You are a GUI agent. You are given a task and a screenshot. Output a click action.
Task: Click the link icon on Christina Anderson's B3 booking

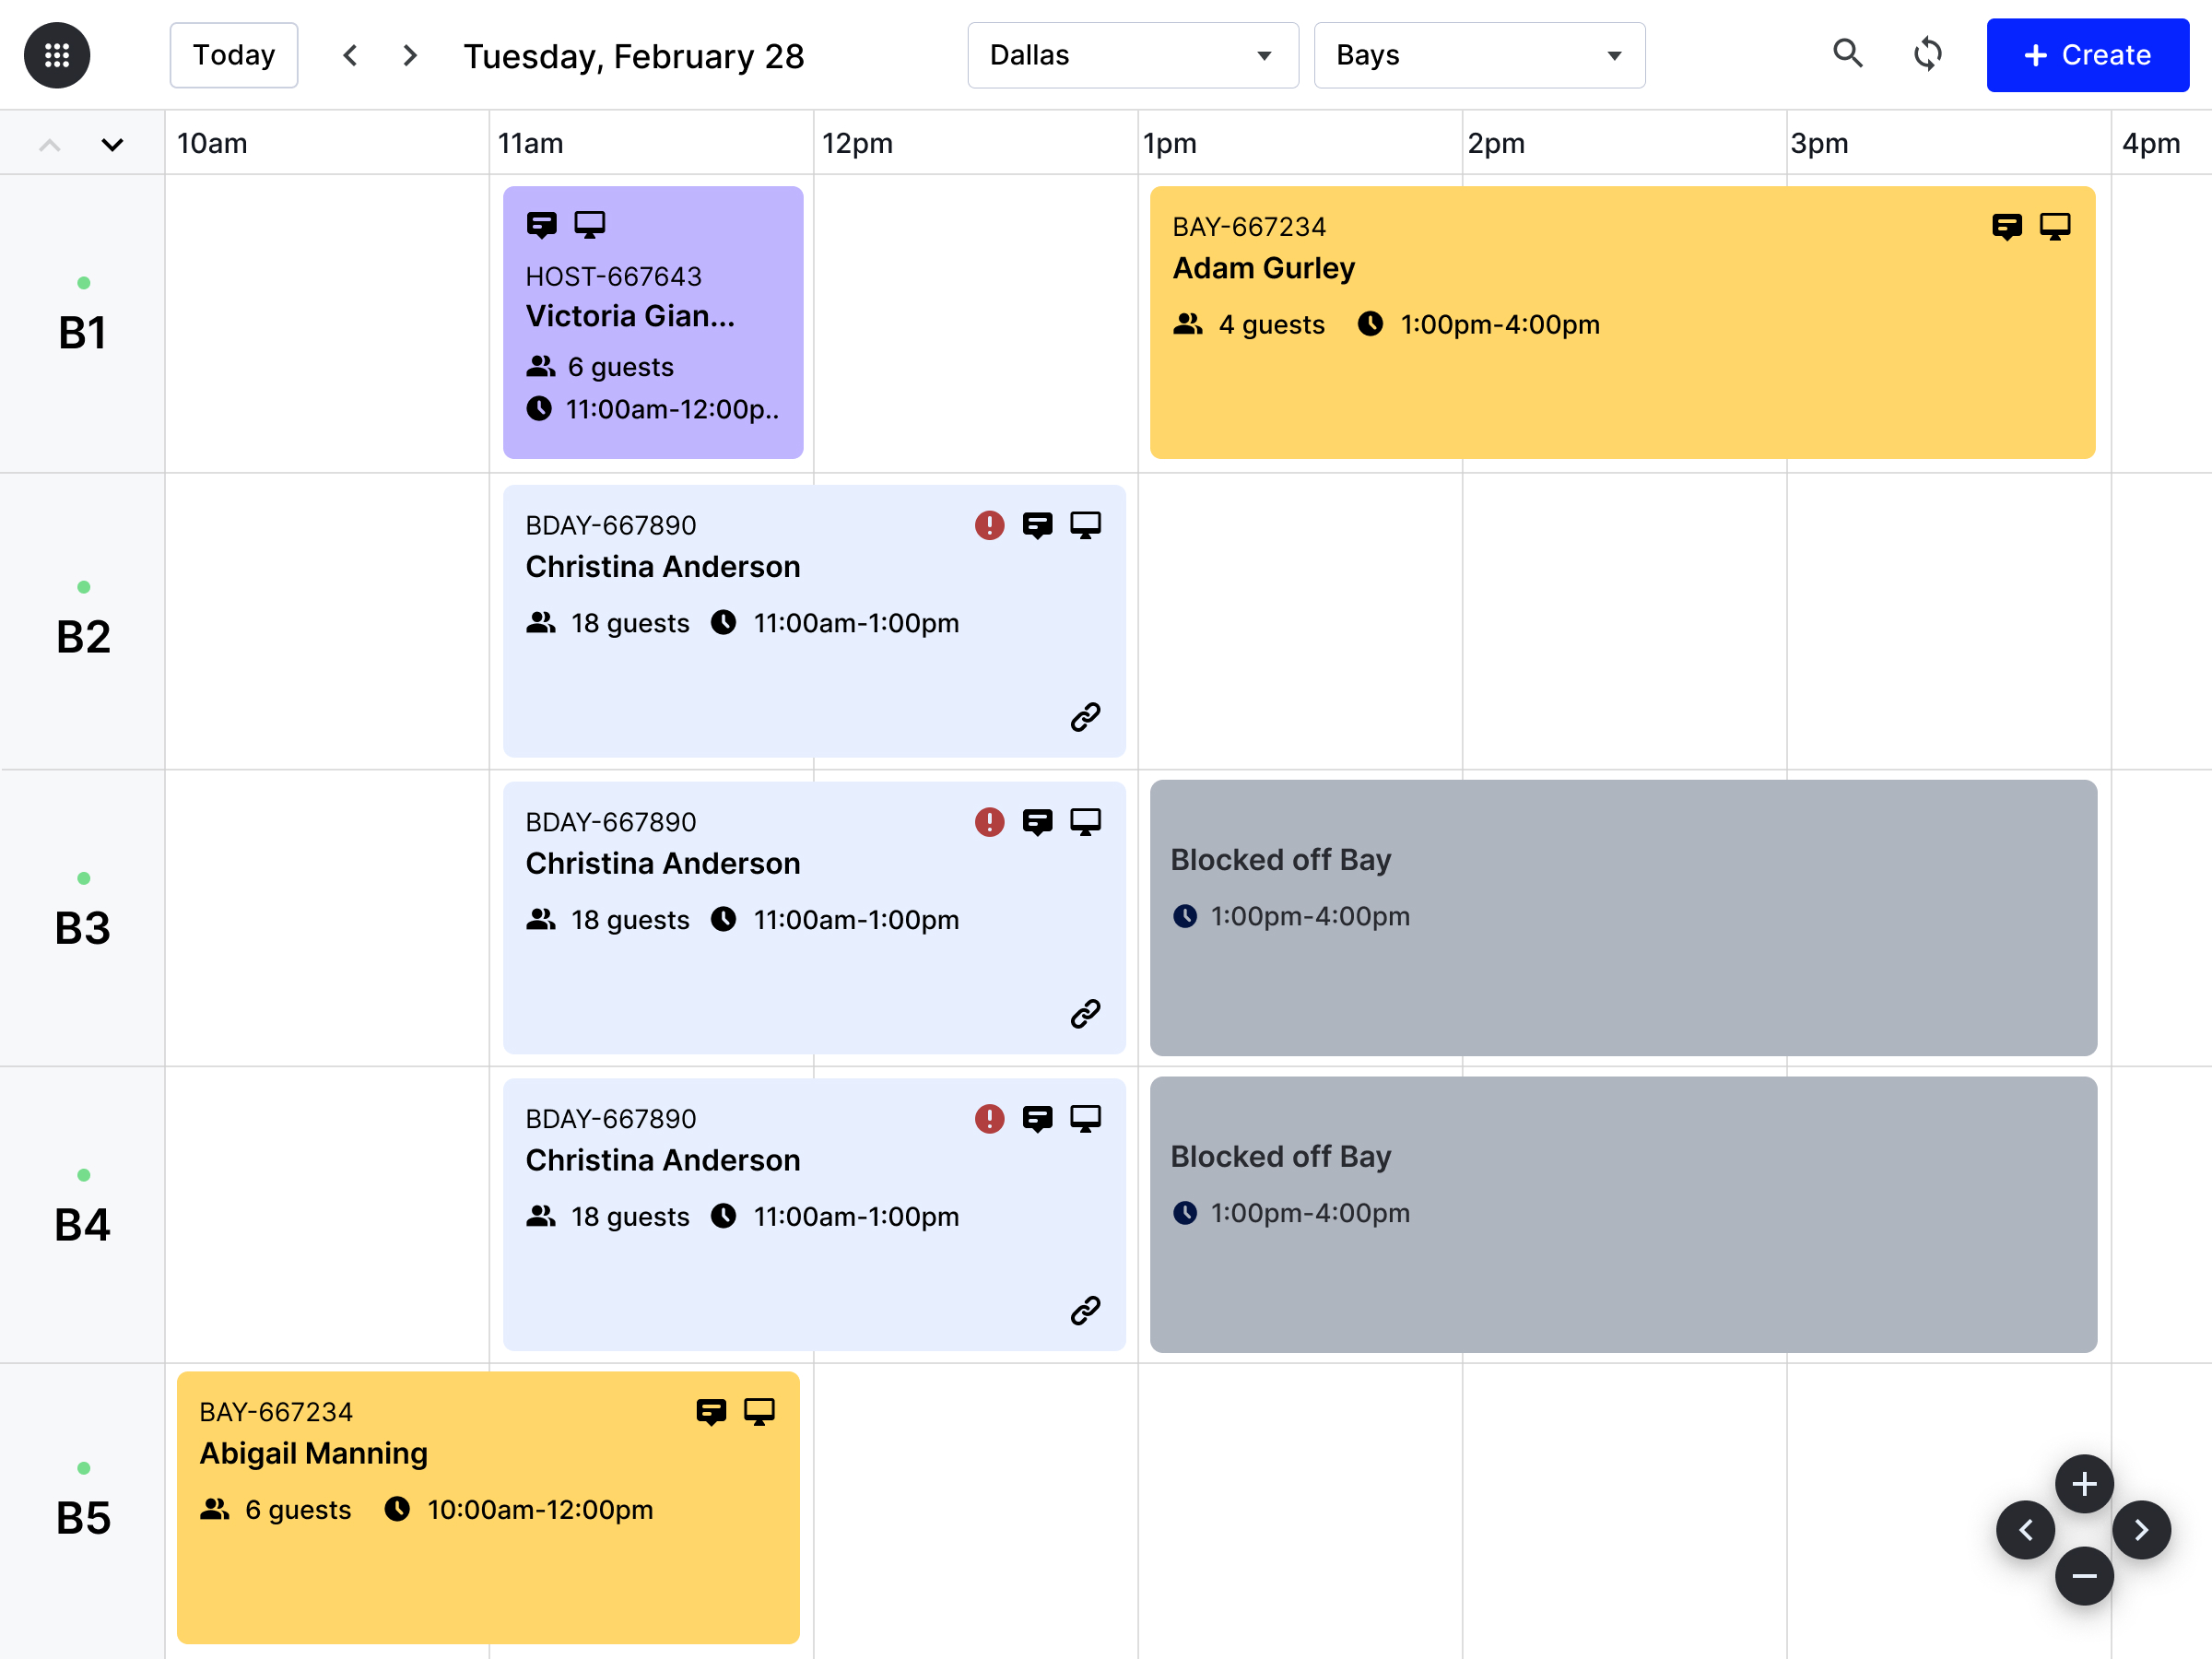pos(1086,1013)
